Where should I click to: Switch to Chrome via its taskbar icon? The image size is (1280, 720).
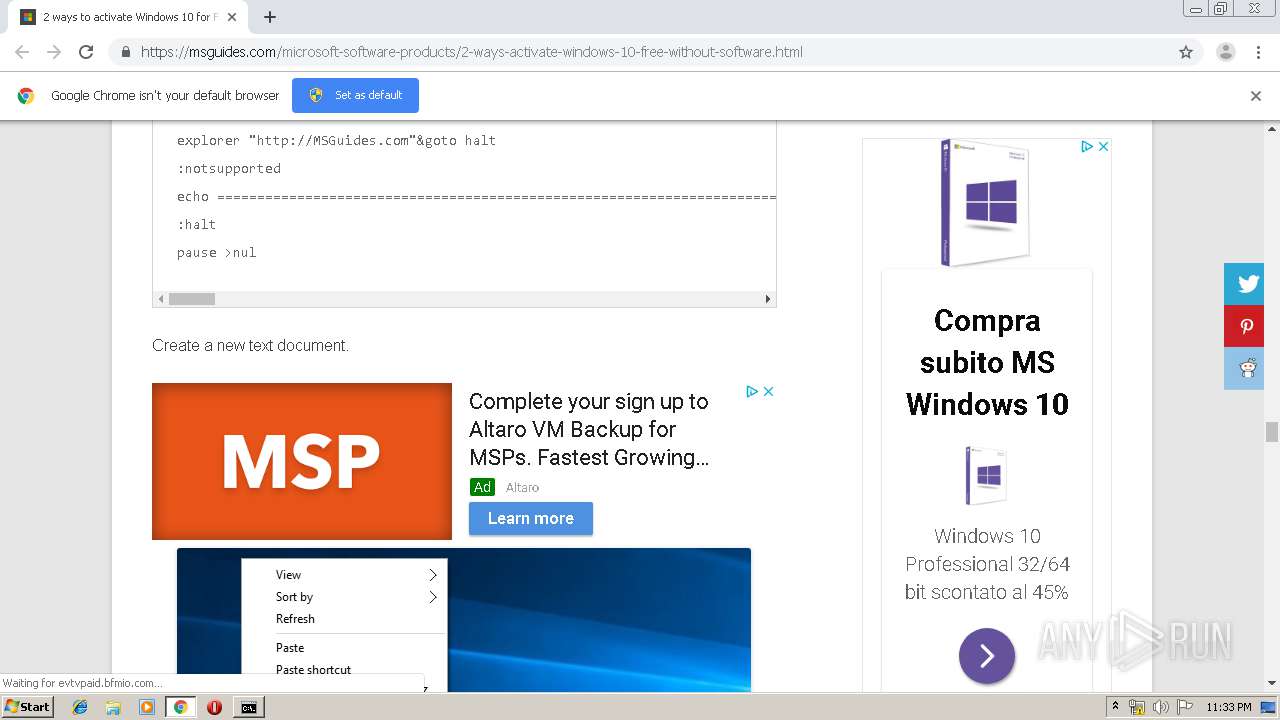[x=180, y=707]
